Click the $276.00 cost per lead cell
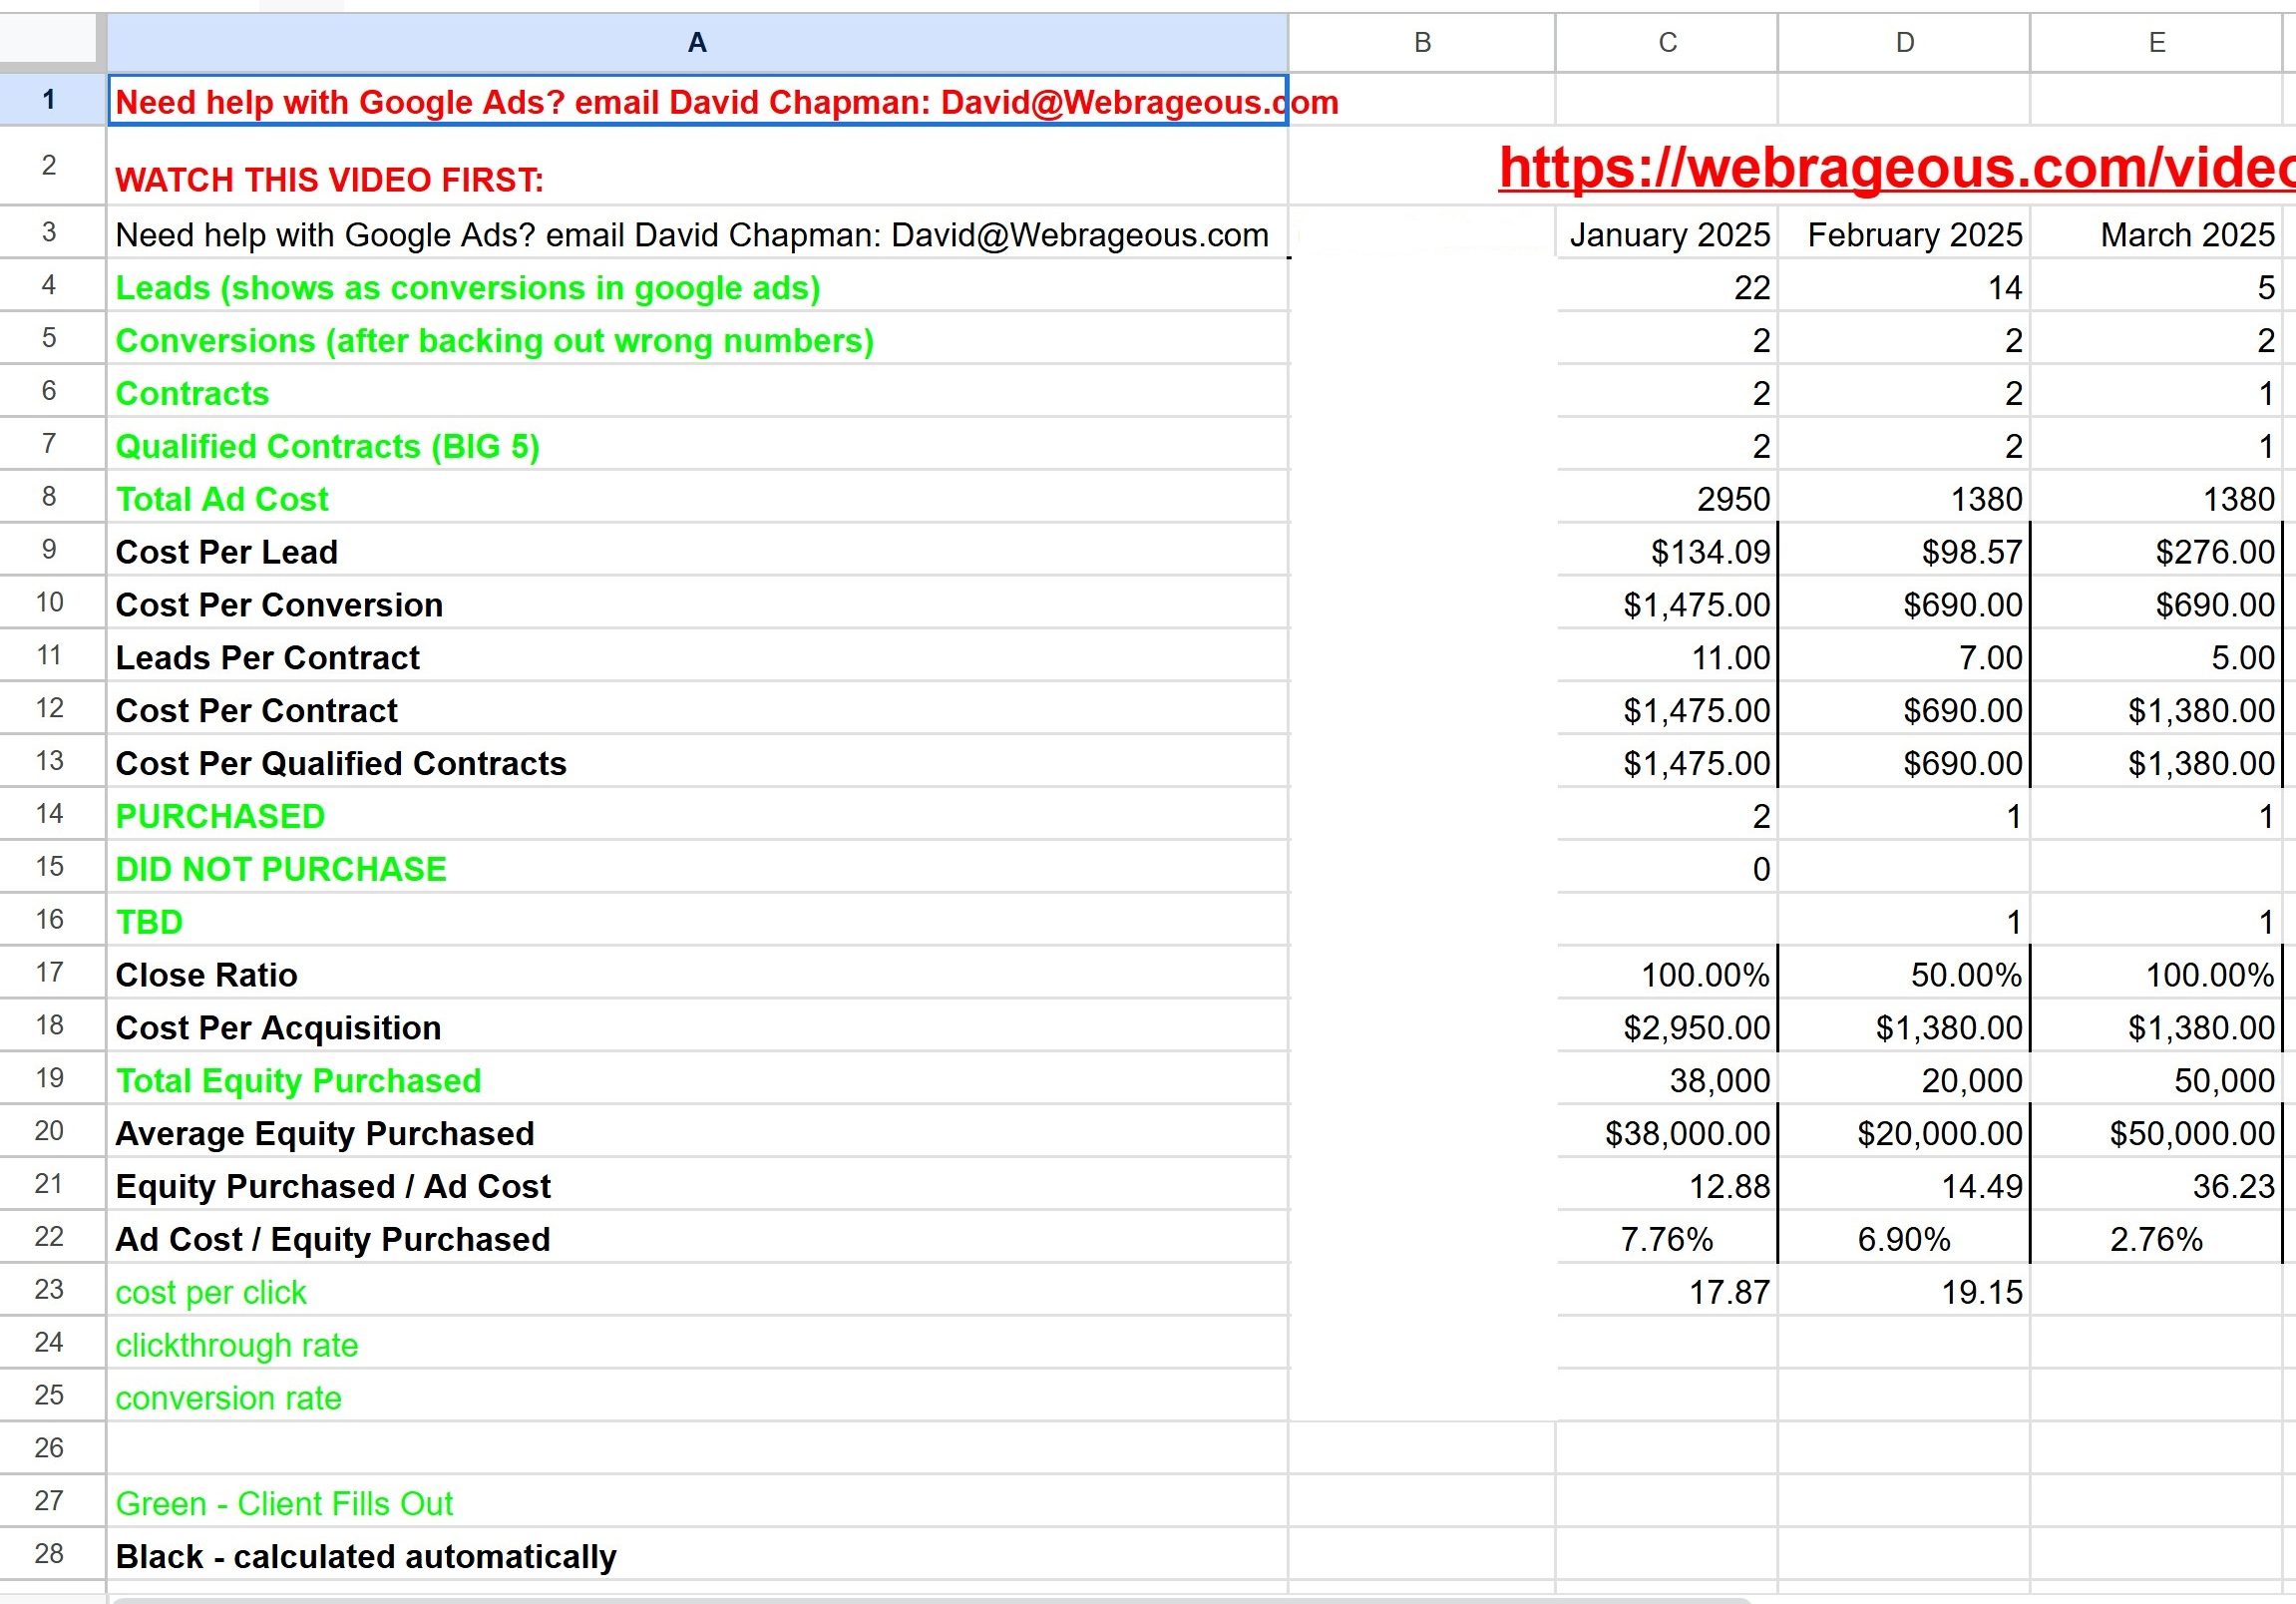 [2157, 551]
